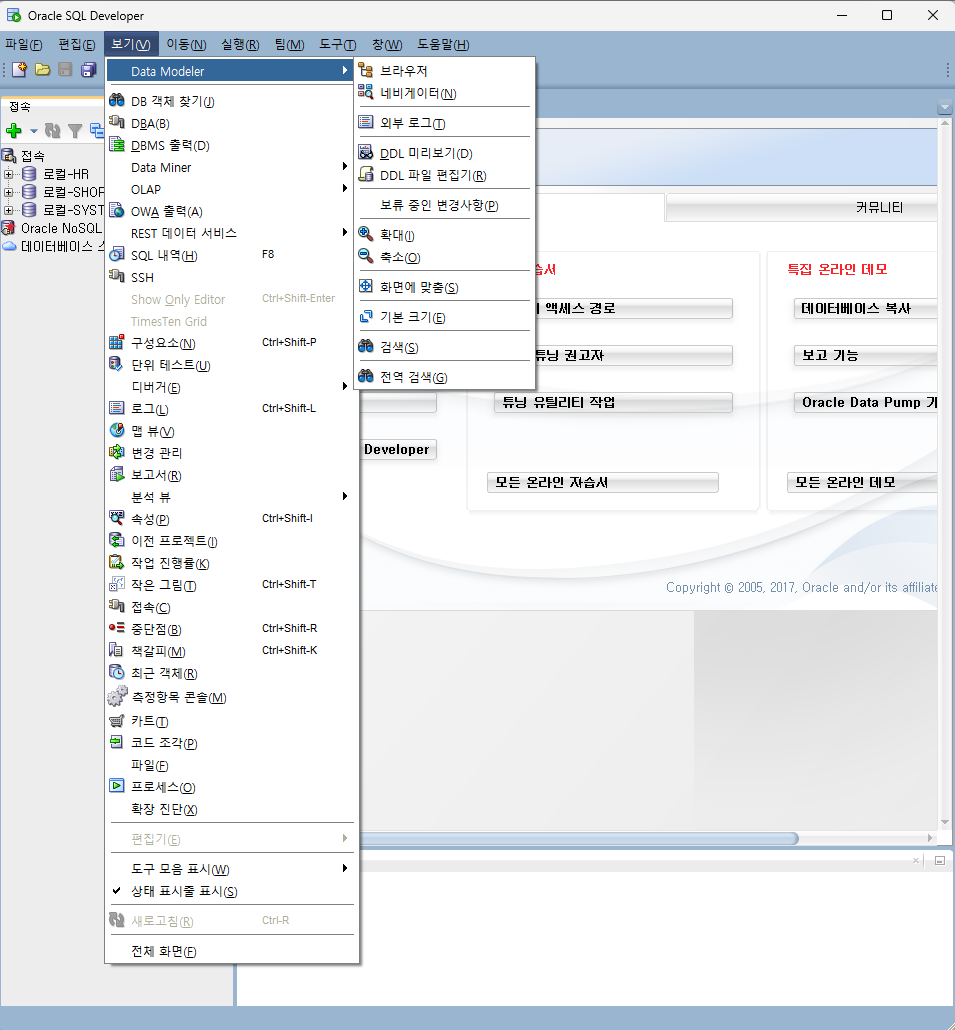The height and width of the screenshot is (1030, 955).
Task: Expand the 로컬-SHOP connection node
Action: click(9, 192)
